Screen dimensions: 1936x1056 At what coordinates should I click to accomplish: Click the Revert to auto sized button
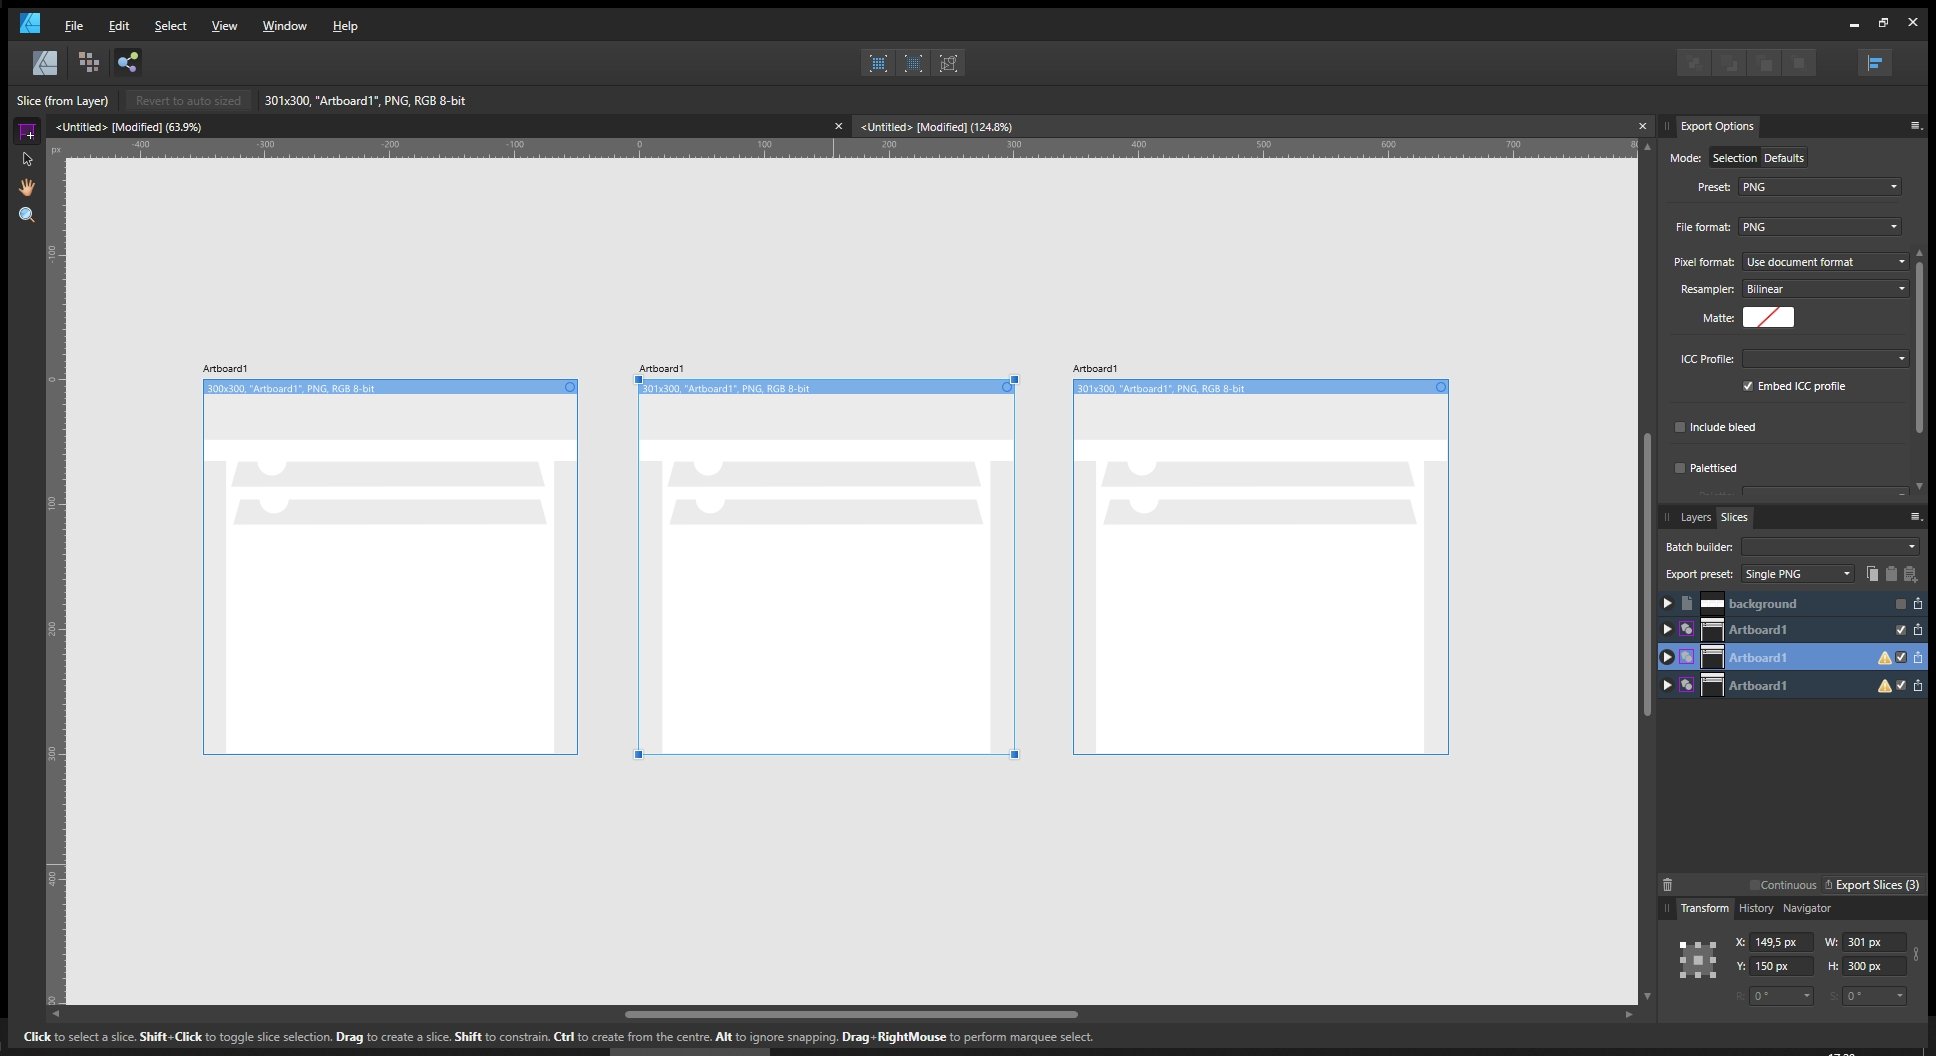click(187, 100)
